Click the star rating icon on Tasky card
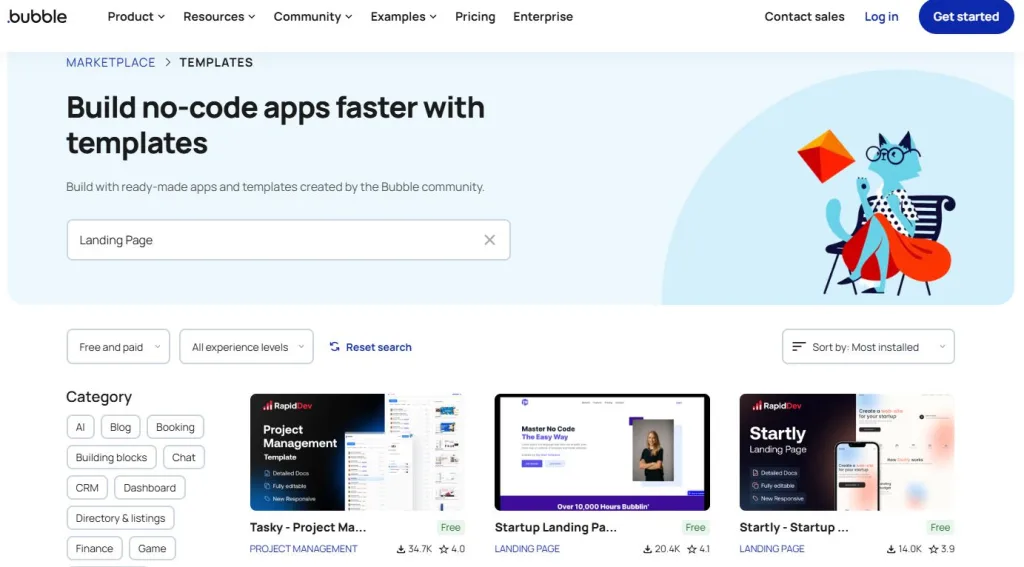Viewport: 1024px width, 567px height. [443, 549]
